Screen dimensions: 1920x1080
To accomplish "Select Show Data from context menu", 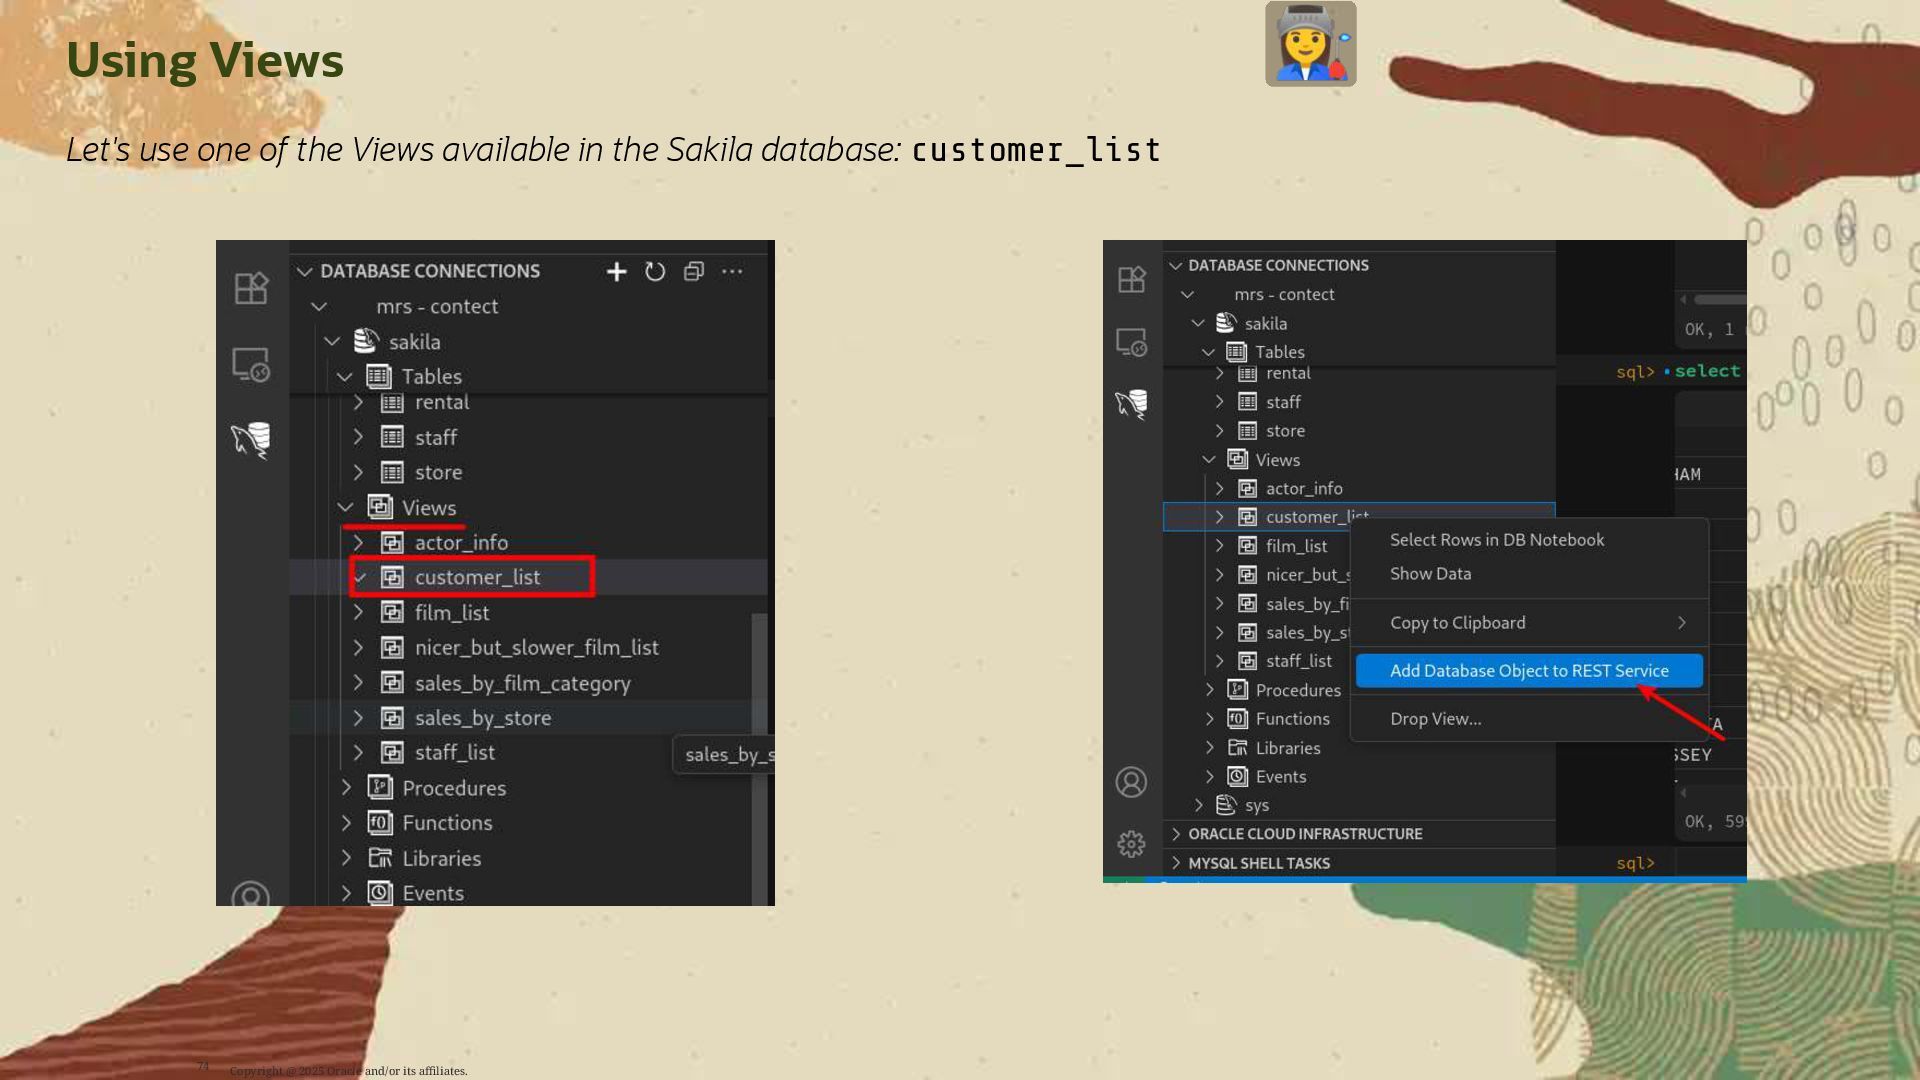I will tap(1430, 574).
